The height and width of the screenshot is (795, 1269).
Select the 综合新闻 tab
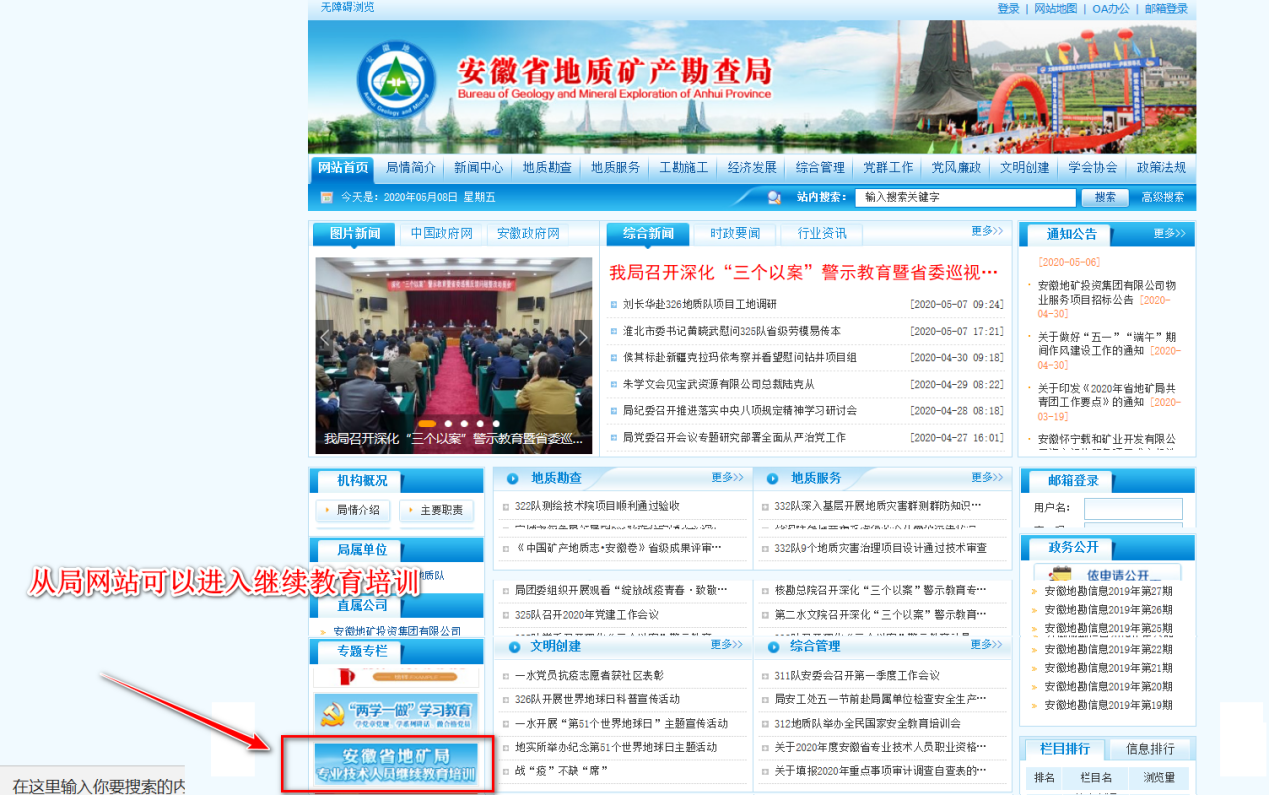[x=648, y=234]
